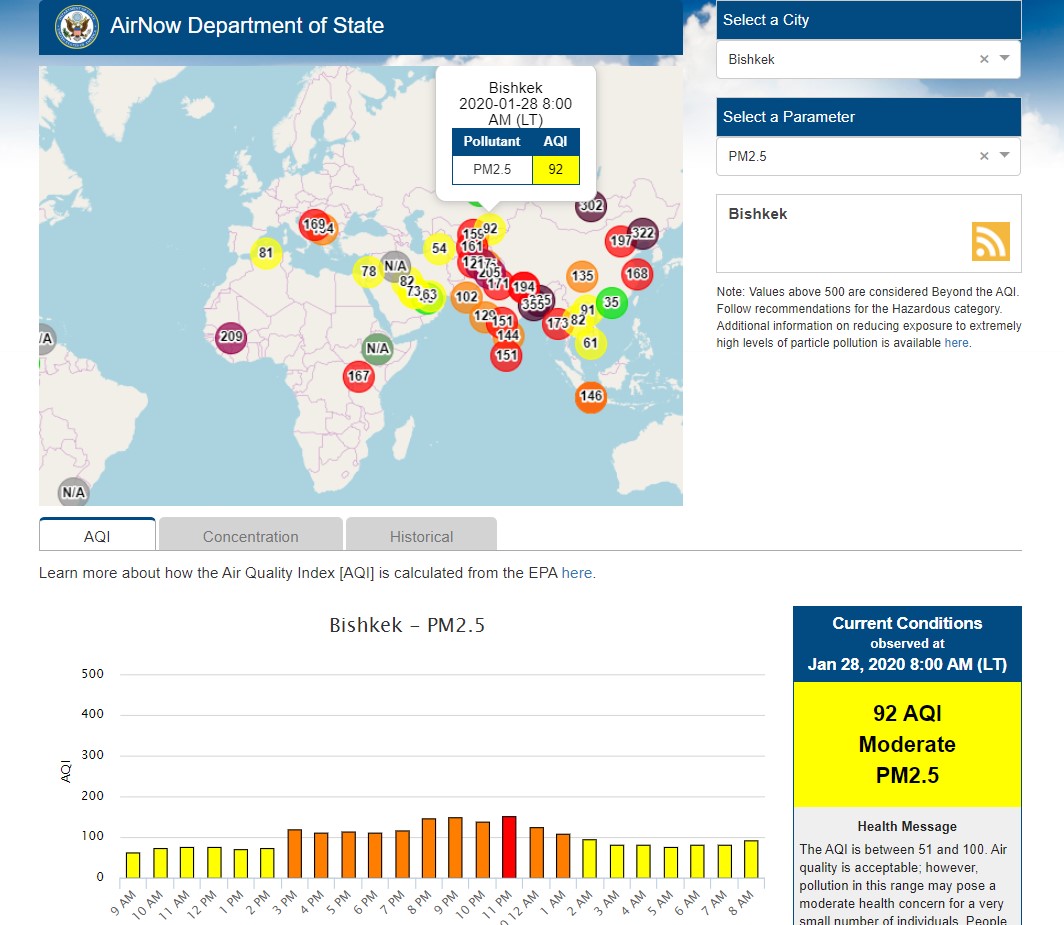
Task: Select the yellow map marker showing 81
Action: coord(266,254)
